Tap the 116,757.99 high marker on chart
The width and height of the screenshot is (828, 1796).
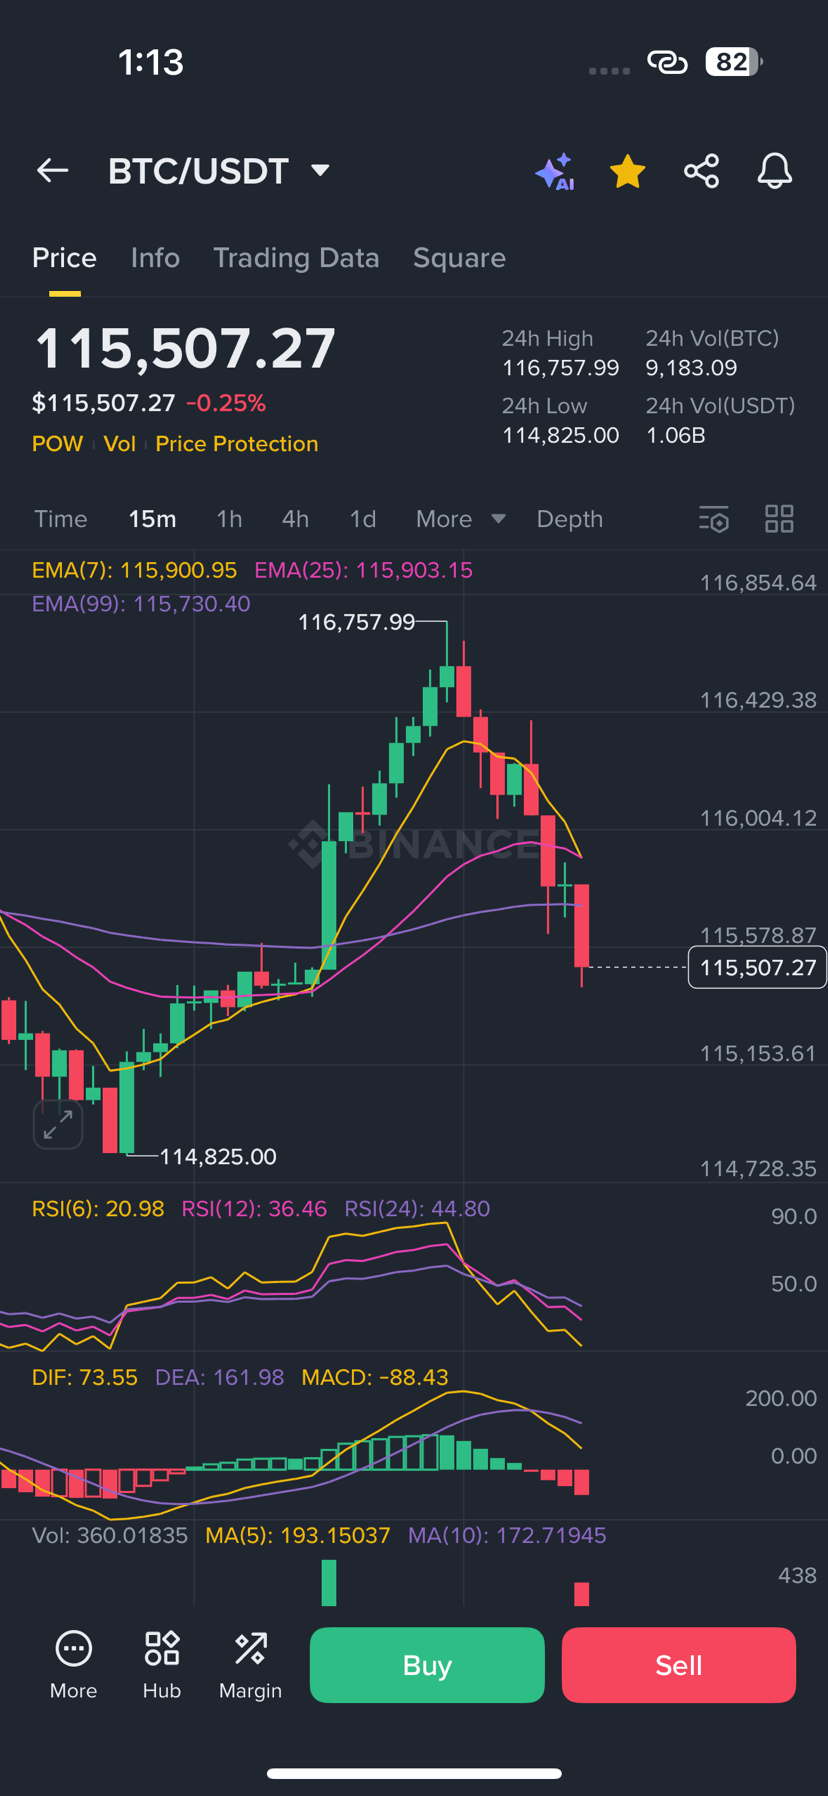click(x=356, y=622)
